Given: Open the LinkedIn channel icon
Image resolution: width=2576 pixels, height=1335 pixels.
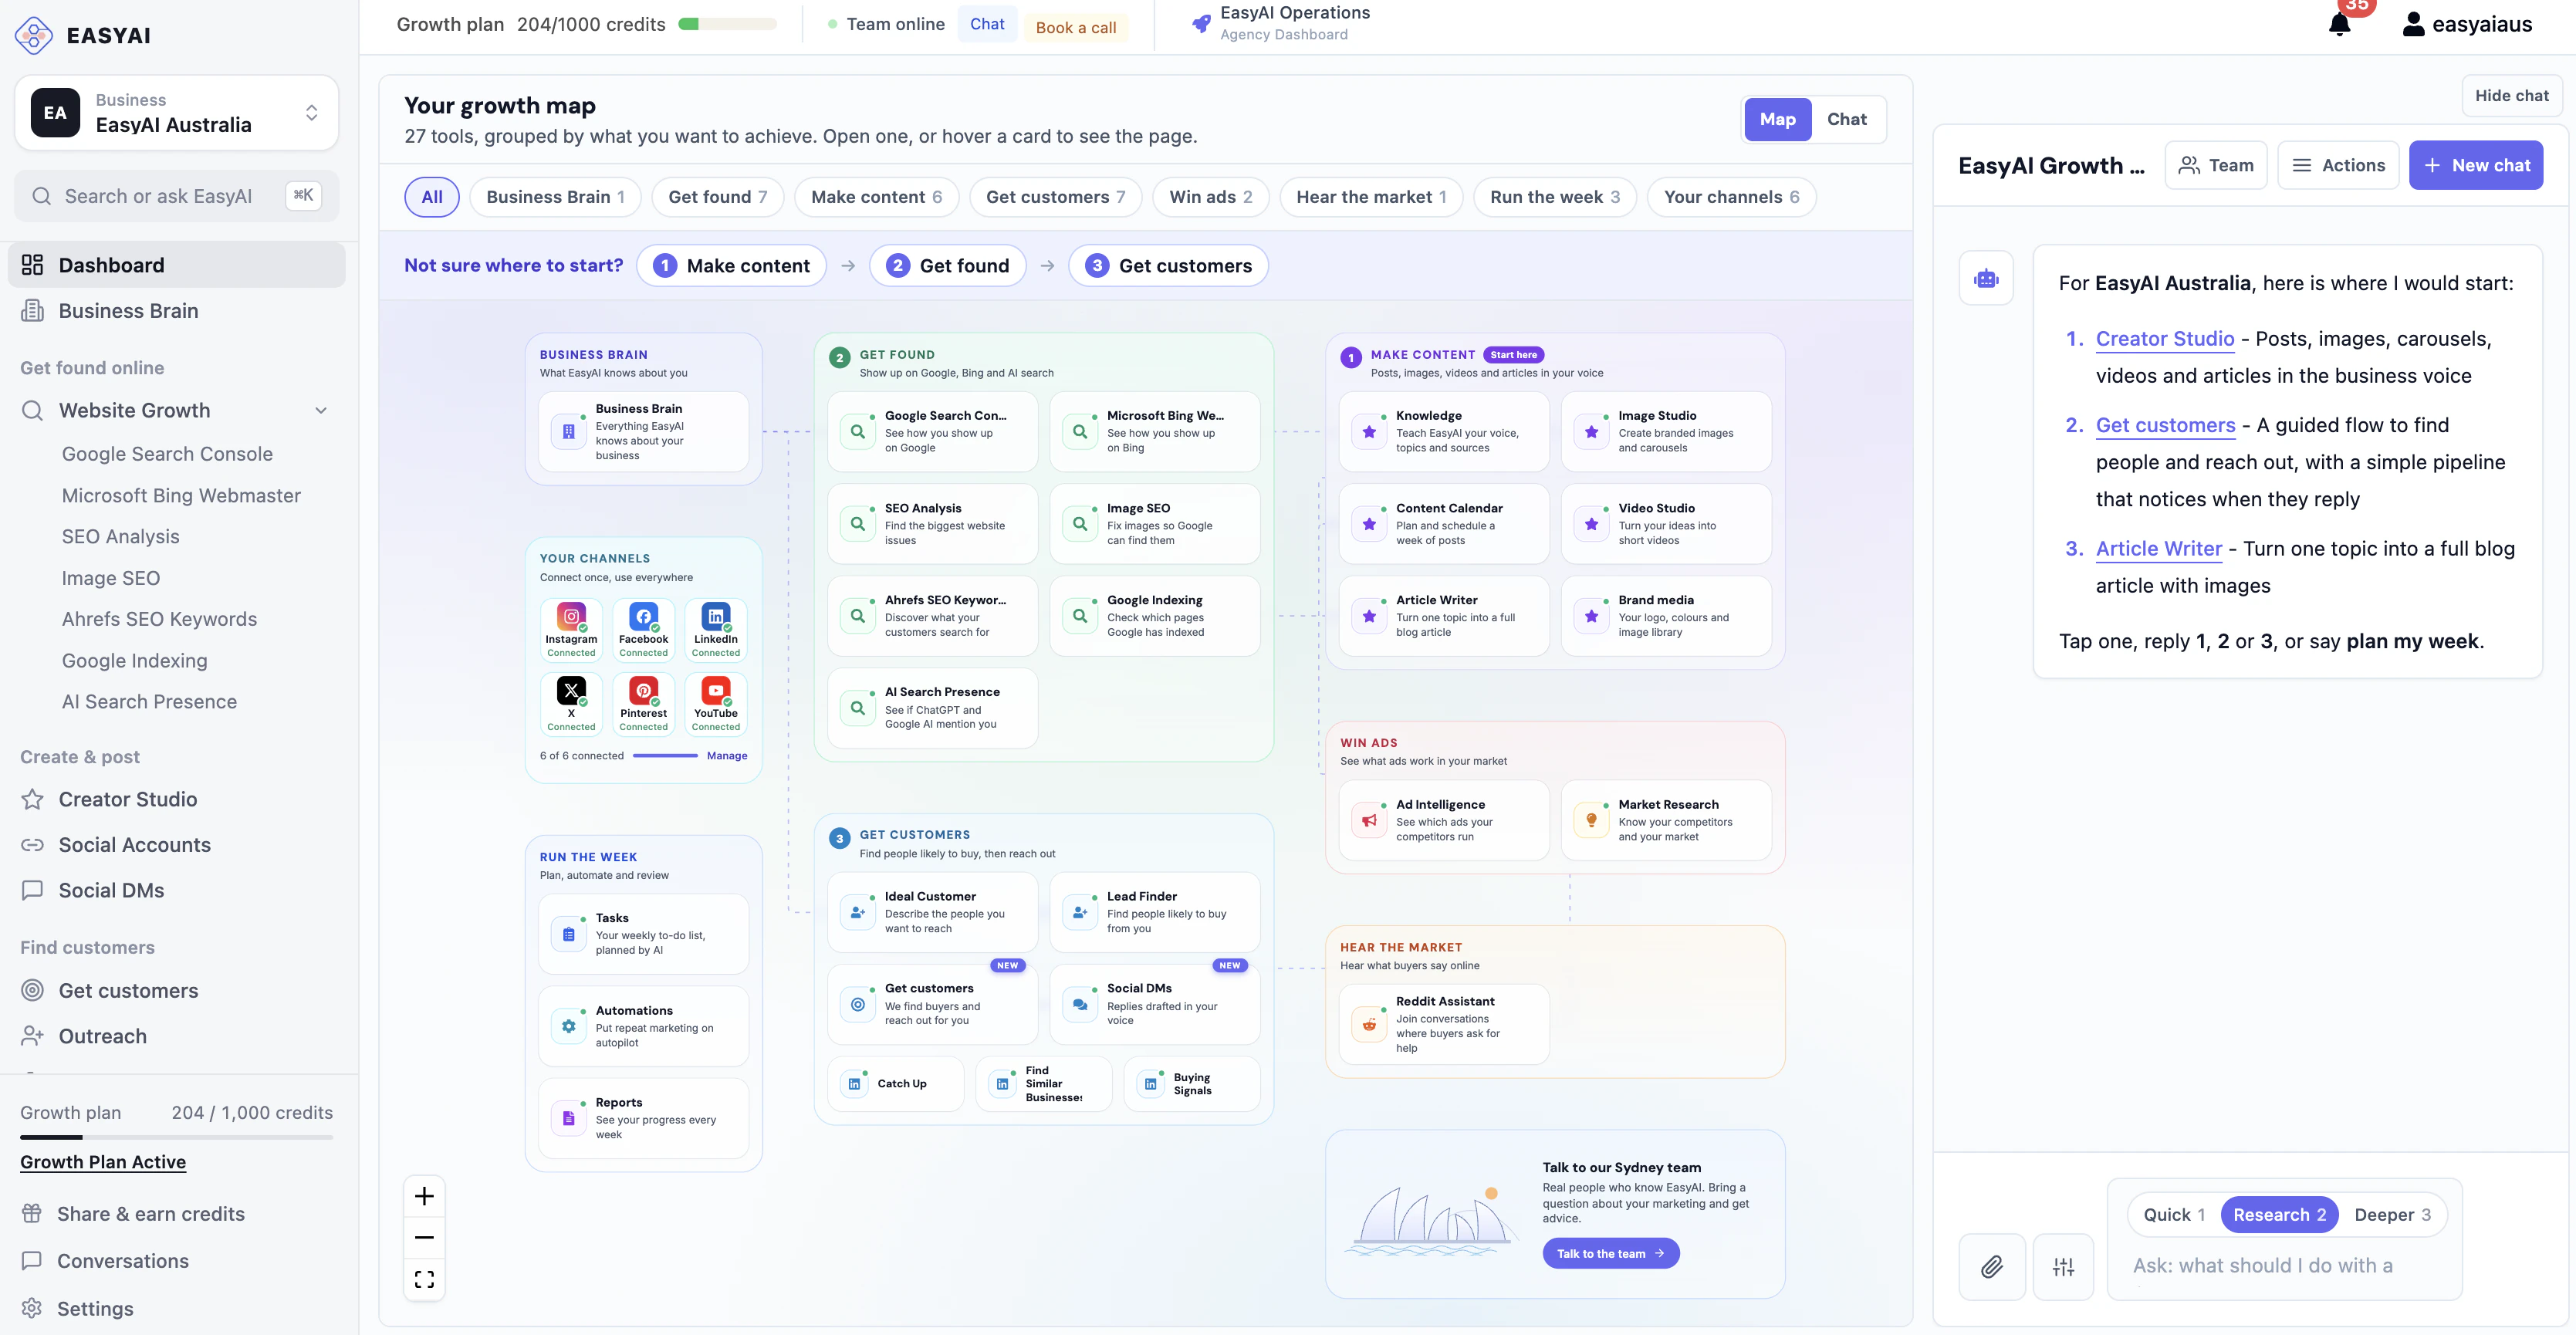Looking at the screenshot, I should [715, 616].
